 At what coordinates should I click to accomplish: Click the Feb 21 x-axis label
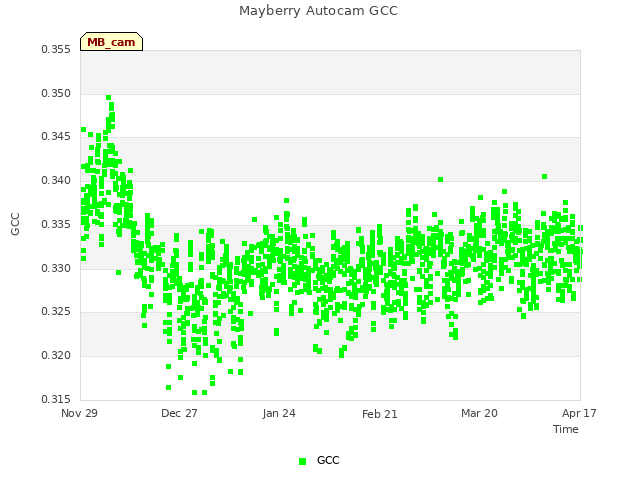[x=380, y=414]
